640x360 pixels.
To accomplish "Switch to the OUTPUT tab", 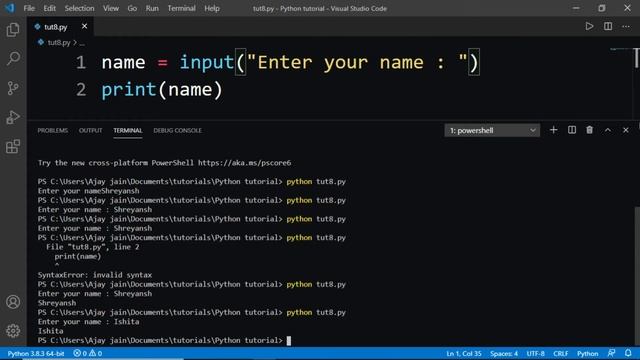I will point(90,131).
